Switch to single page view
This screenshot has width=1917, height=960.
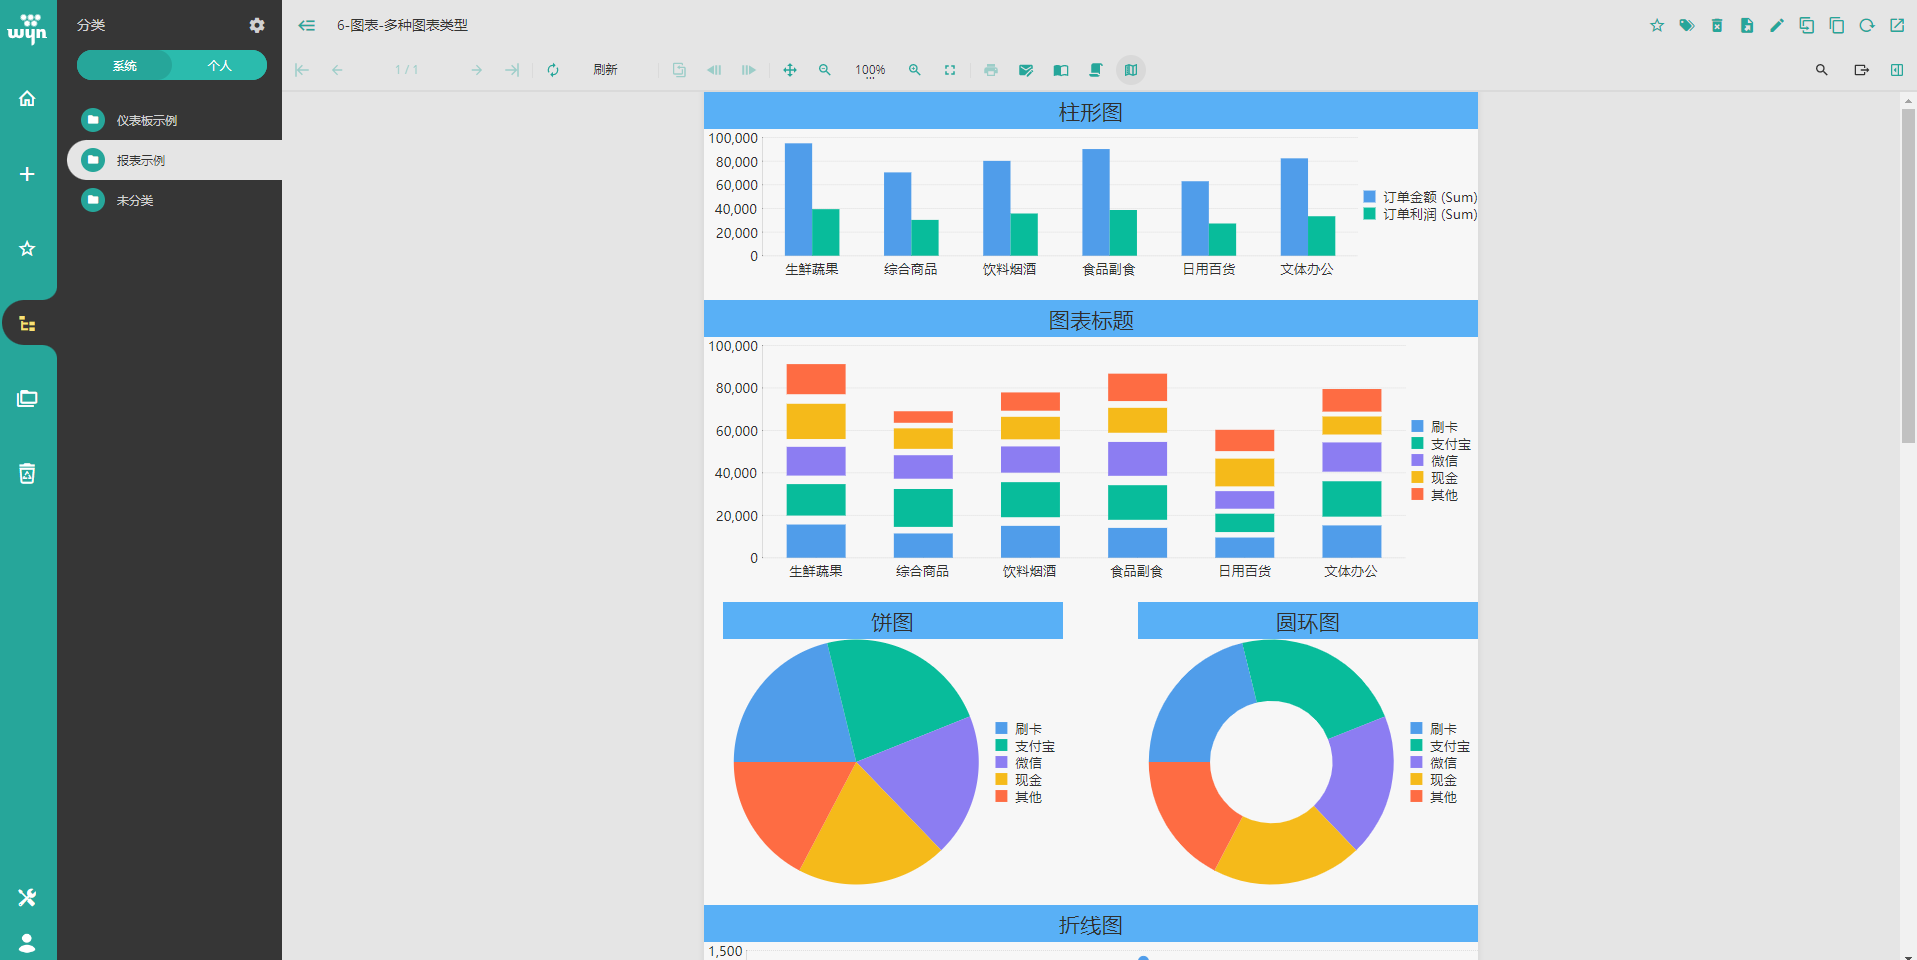click(x=1061, y=70)
